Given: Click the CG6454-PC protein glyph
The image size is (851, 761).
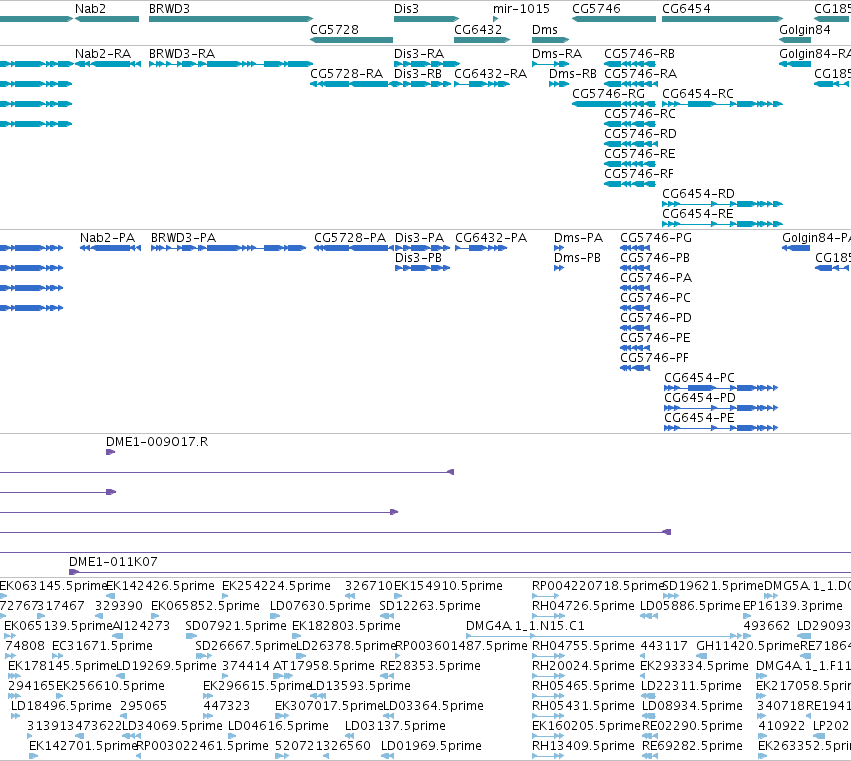Looking at the screenshot, I should pyautogui.click(x=721, y=388).
